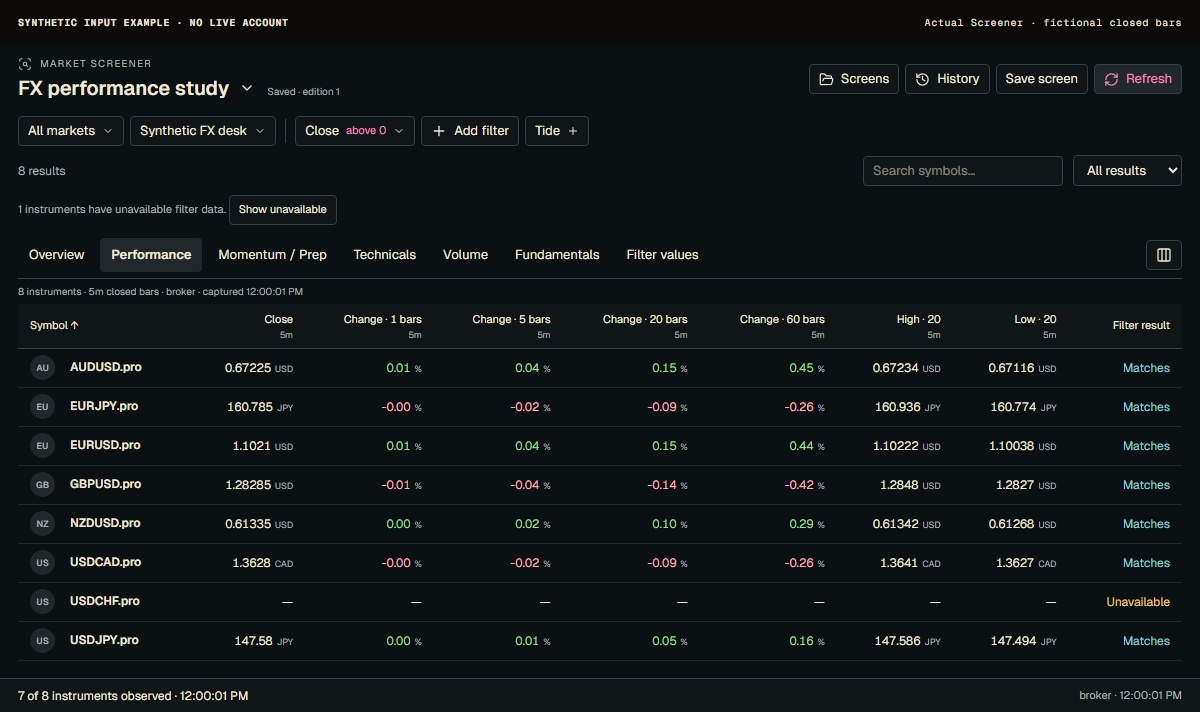Click the Show unavailable button
Screen dimensions: 1200x712
pos(283,210)
